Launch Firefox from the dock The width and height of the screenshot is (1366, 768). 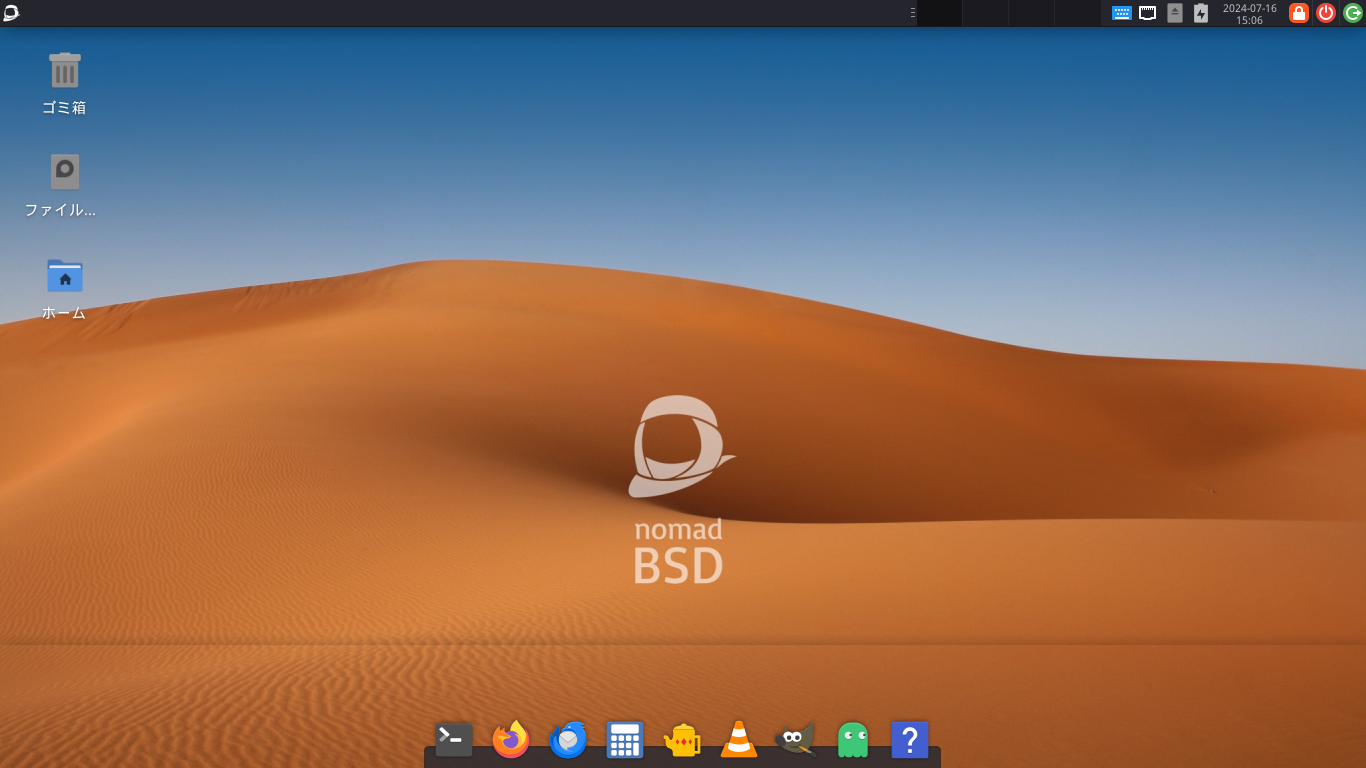click(509, 740)
